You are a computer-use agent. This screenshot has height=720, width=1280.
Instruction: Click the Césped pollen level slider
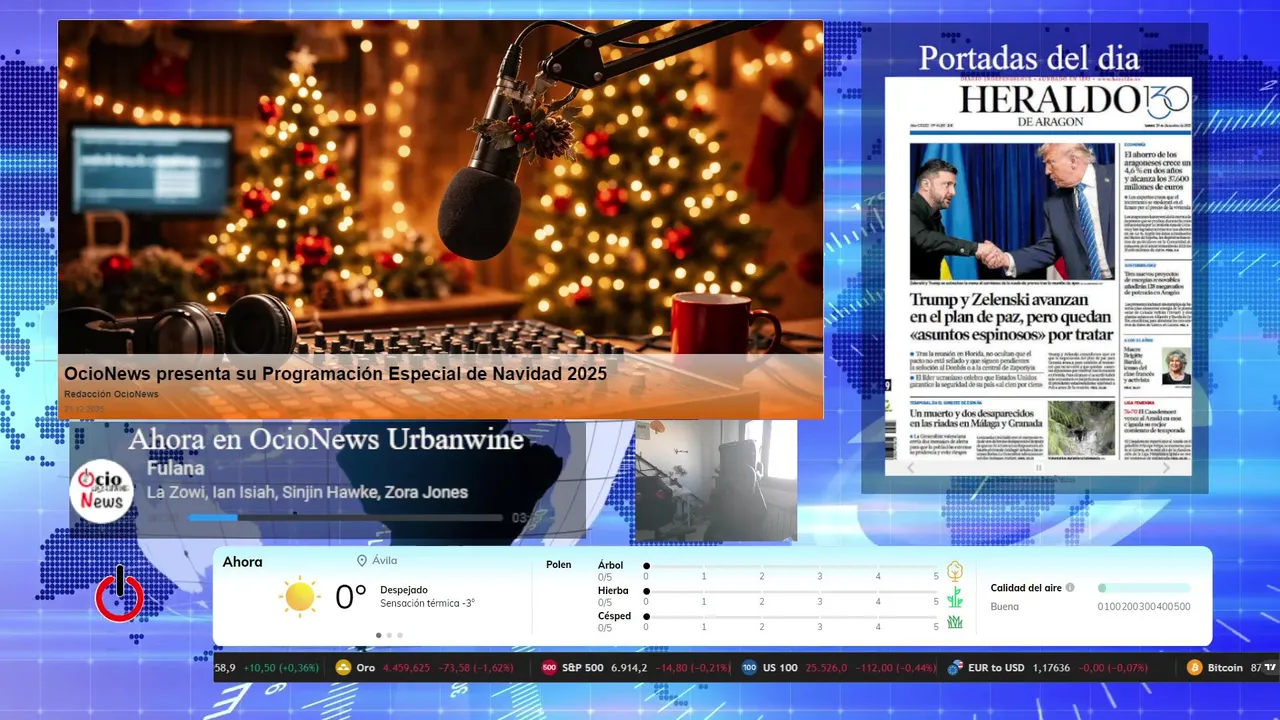coord(791,617)
